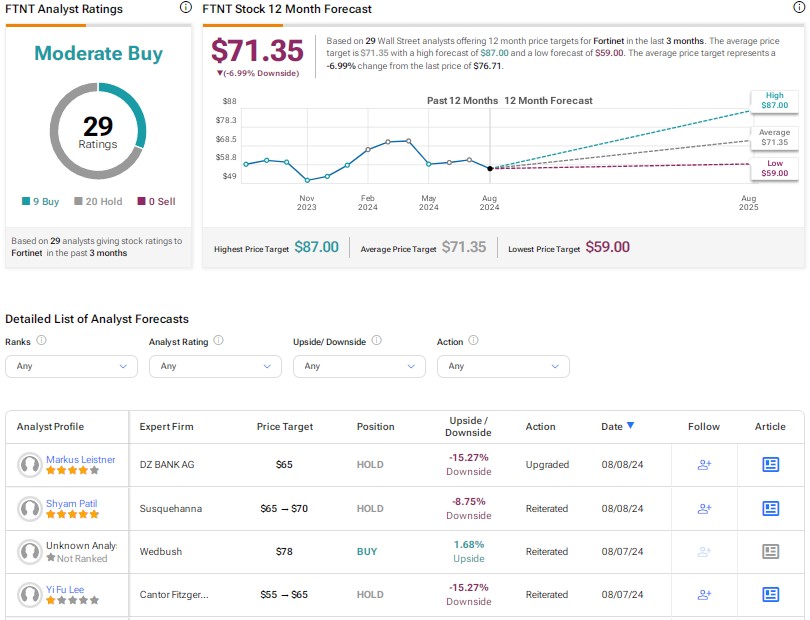The width and height of the screenshot is (810, 620).
Task: Open article for Yi Fu Lee's rating
Action: coord(770,594)
